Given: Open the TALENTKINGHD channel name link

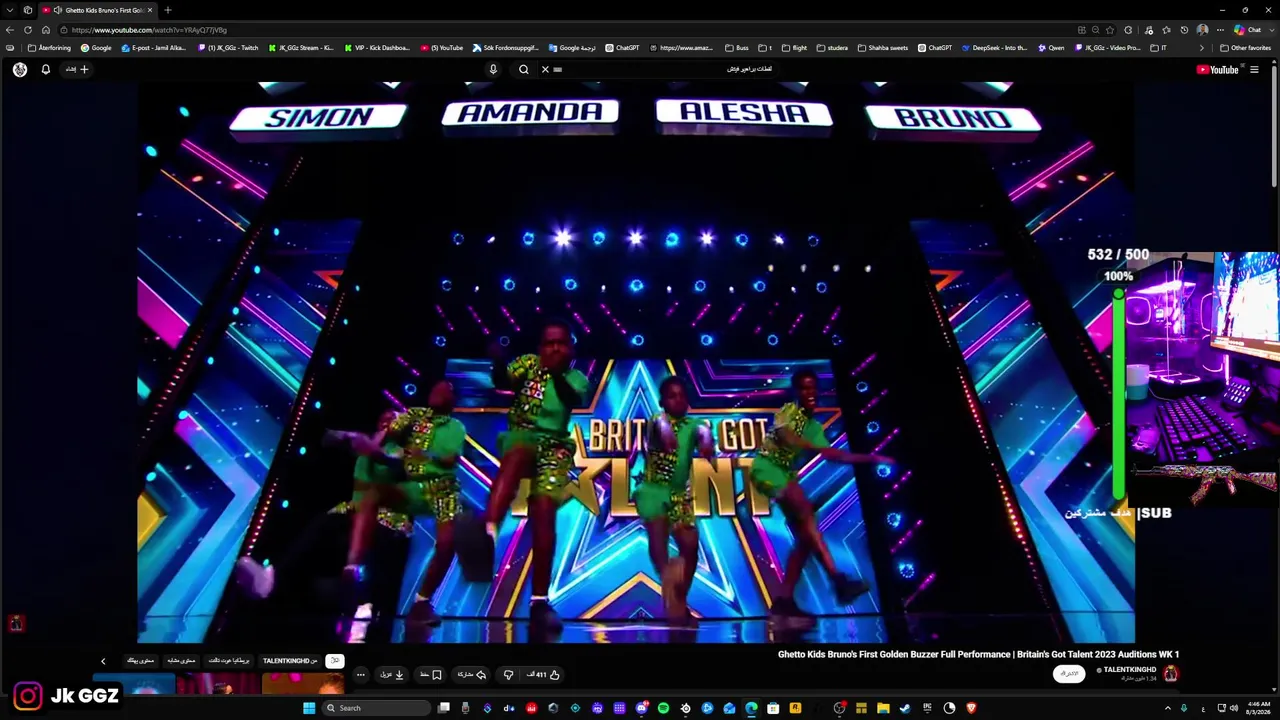Looking at the screenshot, I should [x=1129, y=669].
